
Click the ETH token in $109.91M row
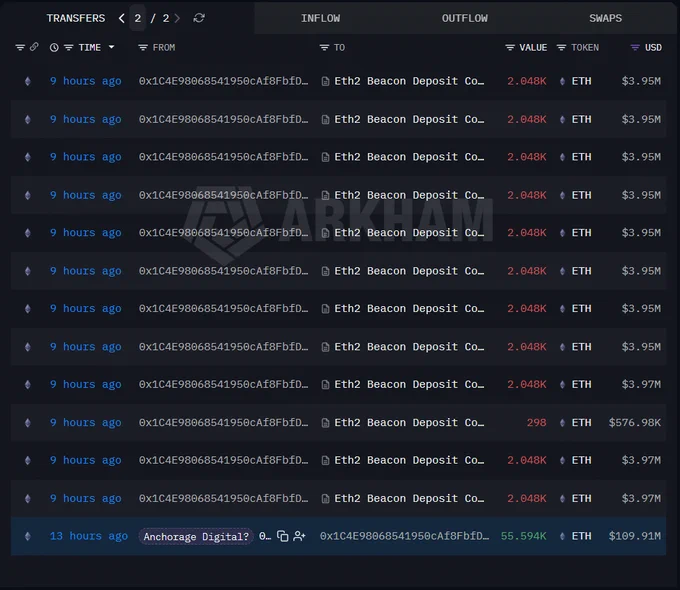click(581, 536)
